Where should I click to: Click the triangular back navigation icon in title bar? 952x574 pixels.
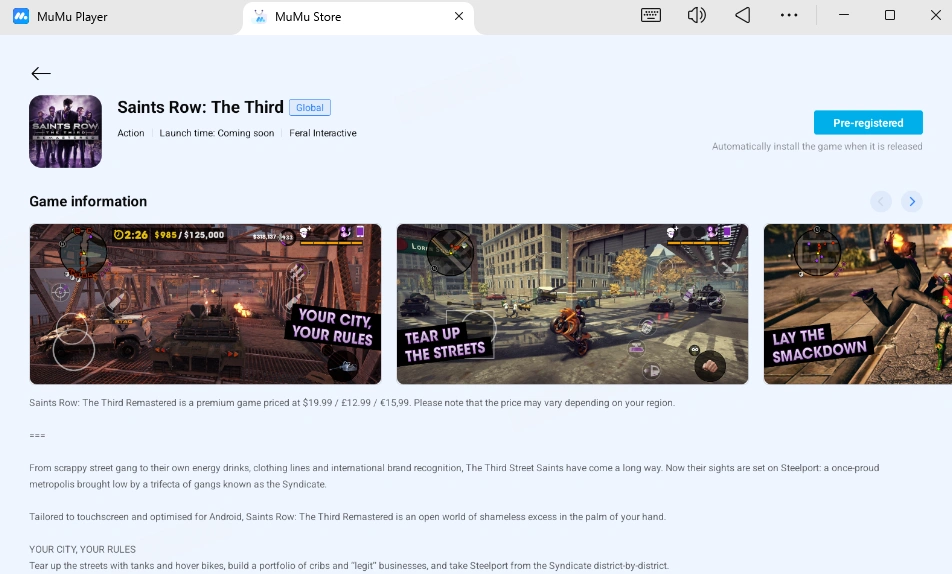coord(743,15)
